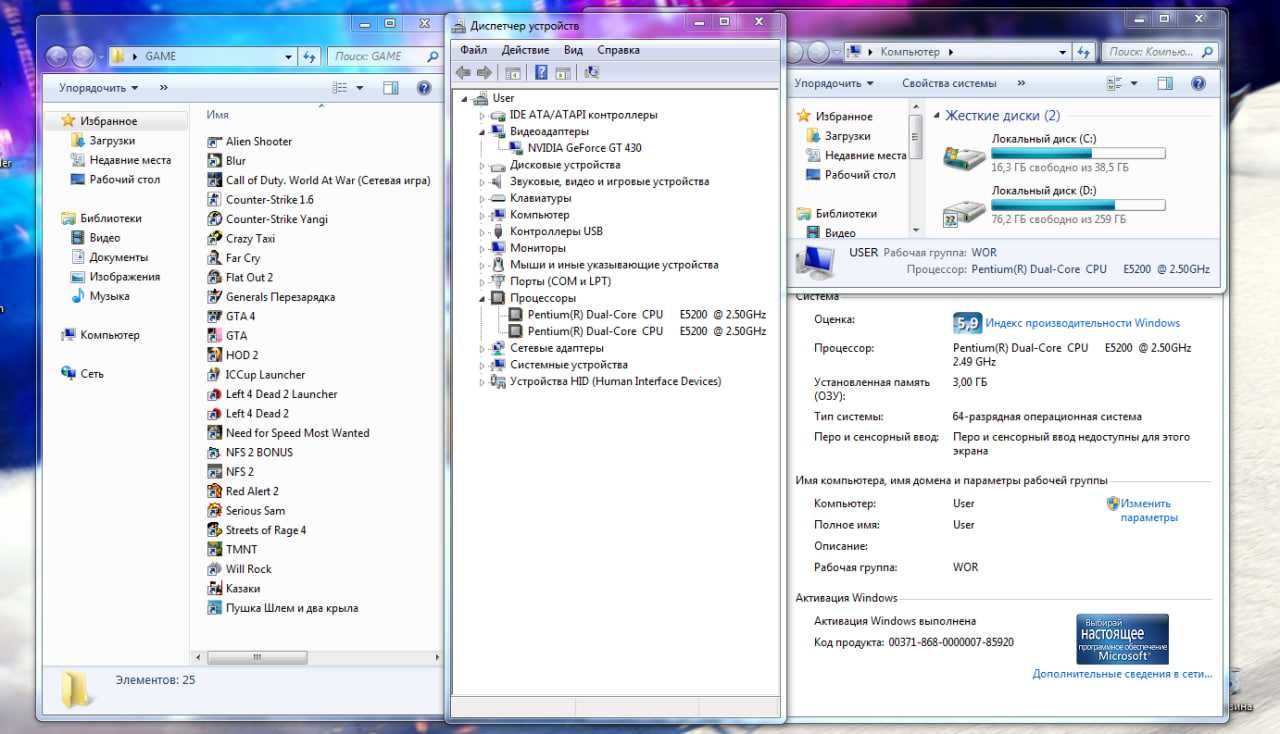
Task: Click the help icon in Device Manager toolbar
Action: (x=541, y=72)
